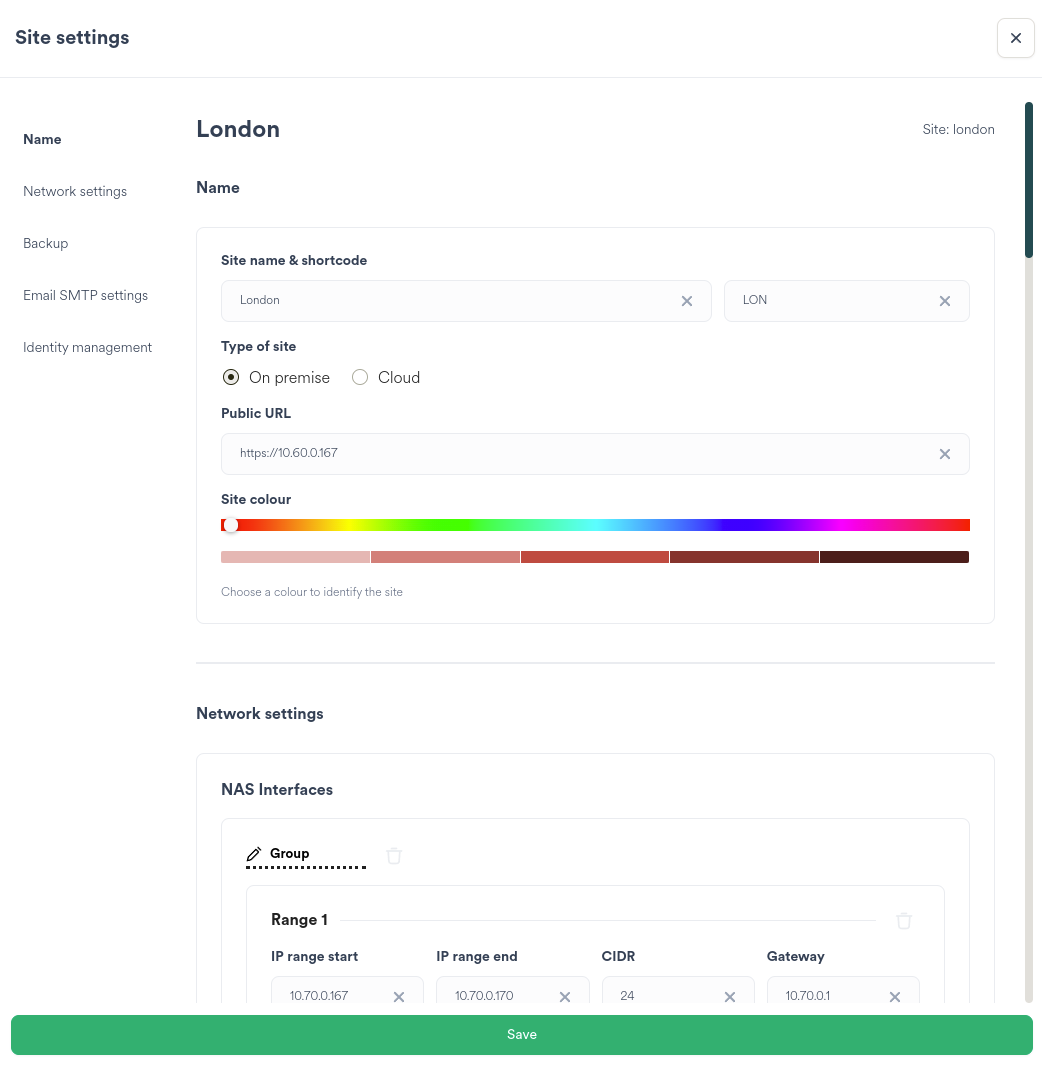Screen dimensions: 1042x1065
Task: Navigate to Identity management
Action: tap(87, 347)
